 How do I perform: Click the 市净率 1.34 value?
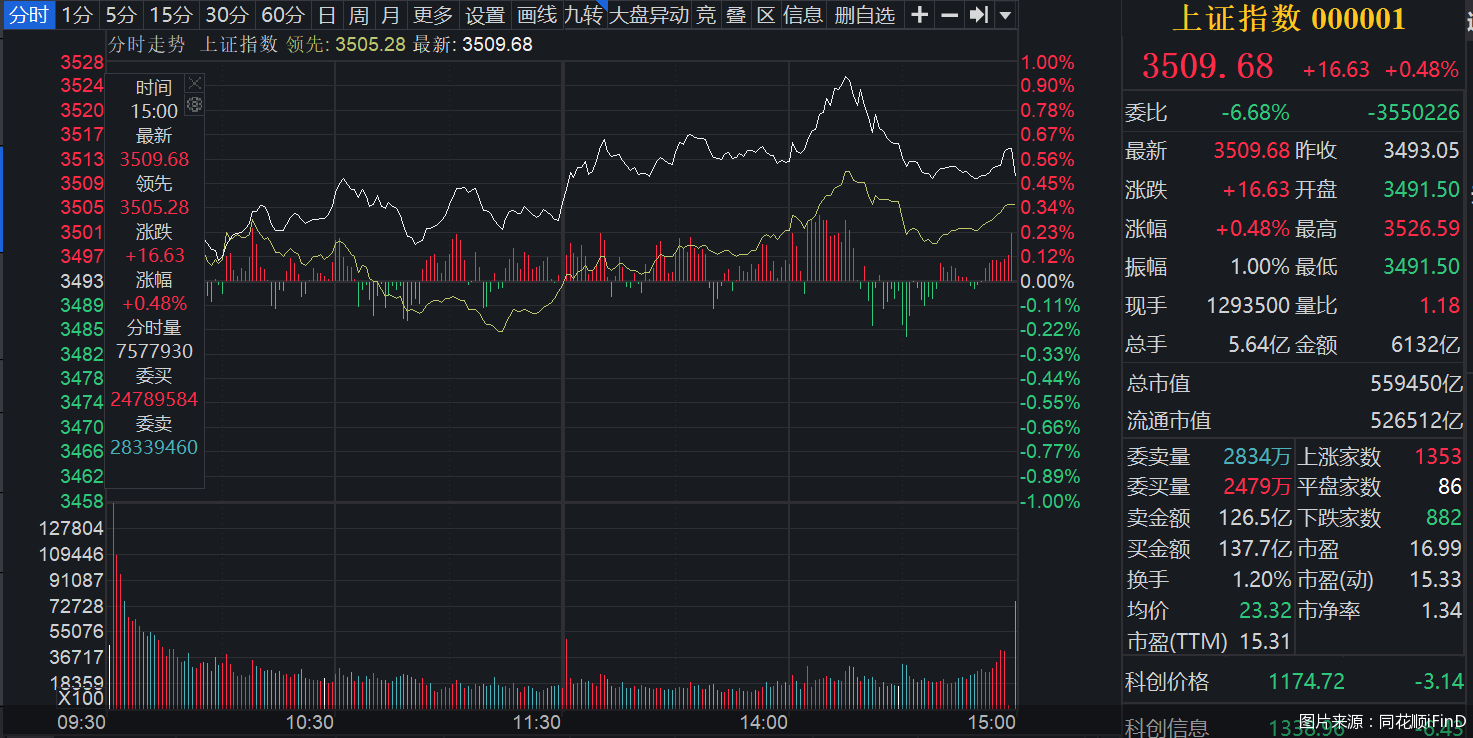[1441, 610]
